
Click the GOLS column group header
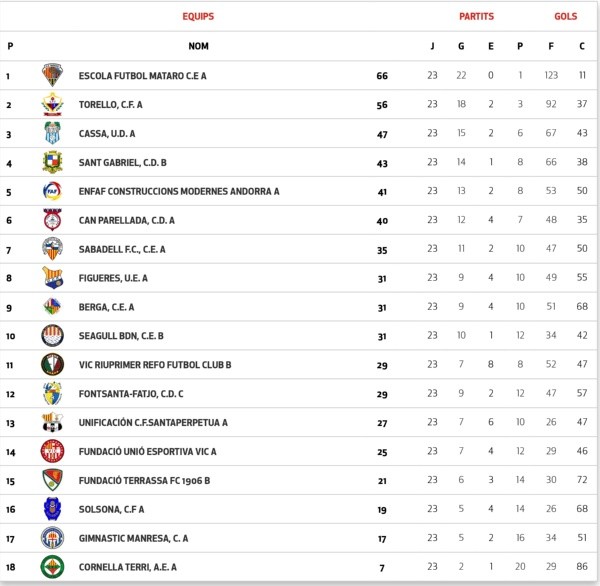coord(566,16)
